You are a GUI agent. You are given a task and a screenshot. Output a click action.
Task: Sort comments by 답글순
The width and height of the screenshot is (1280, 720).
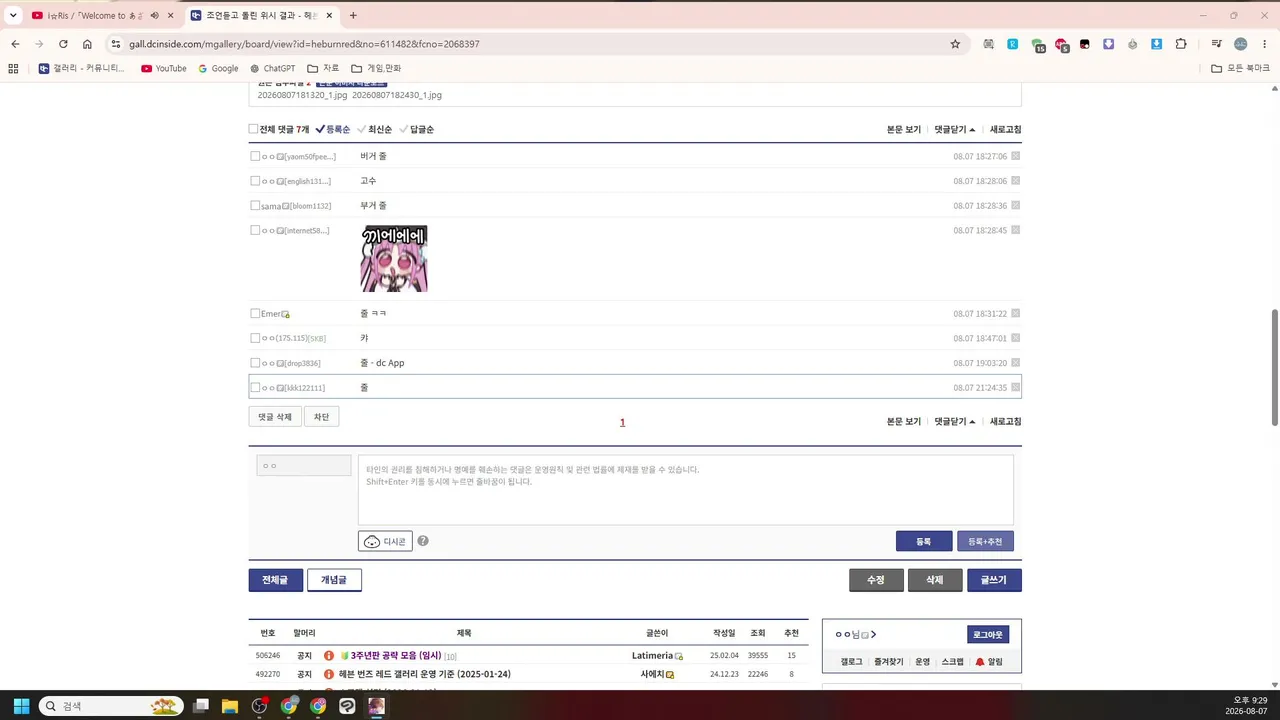coord(417,129)
